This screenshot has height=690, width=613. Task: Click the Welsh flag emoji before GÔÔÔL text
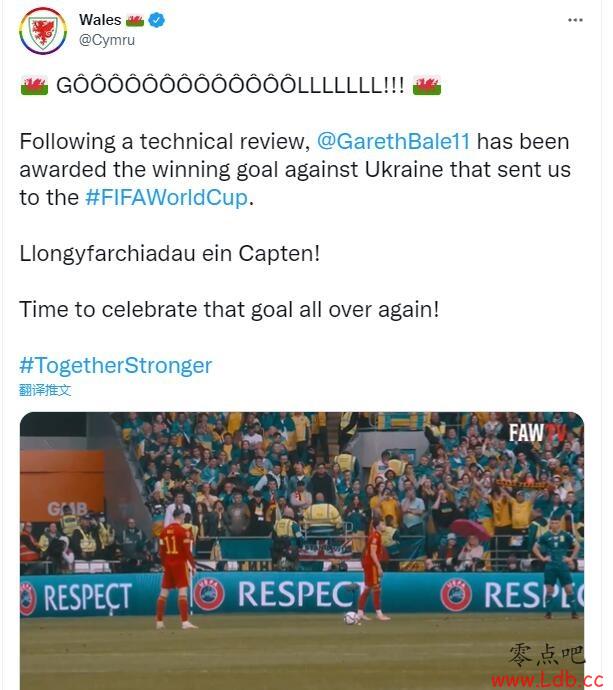(x=34, y=85)
